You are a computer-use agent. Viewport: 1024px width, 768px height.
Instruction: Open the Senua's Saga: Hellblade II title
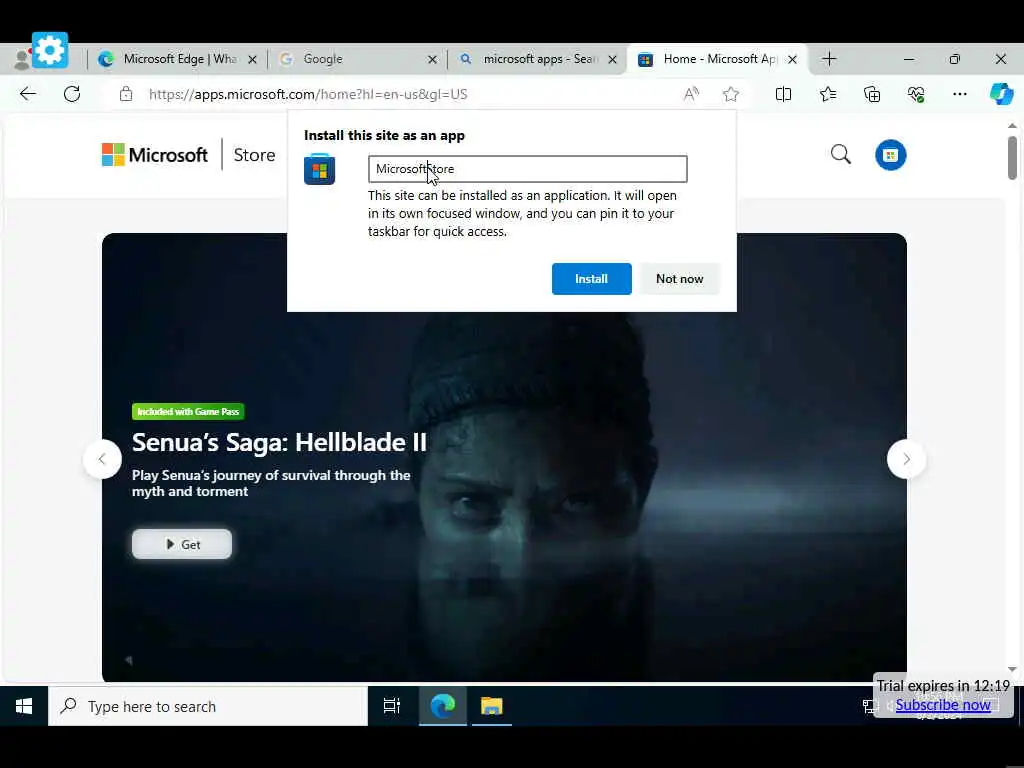(x=279, y=442)
